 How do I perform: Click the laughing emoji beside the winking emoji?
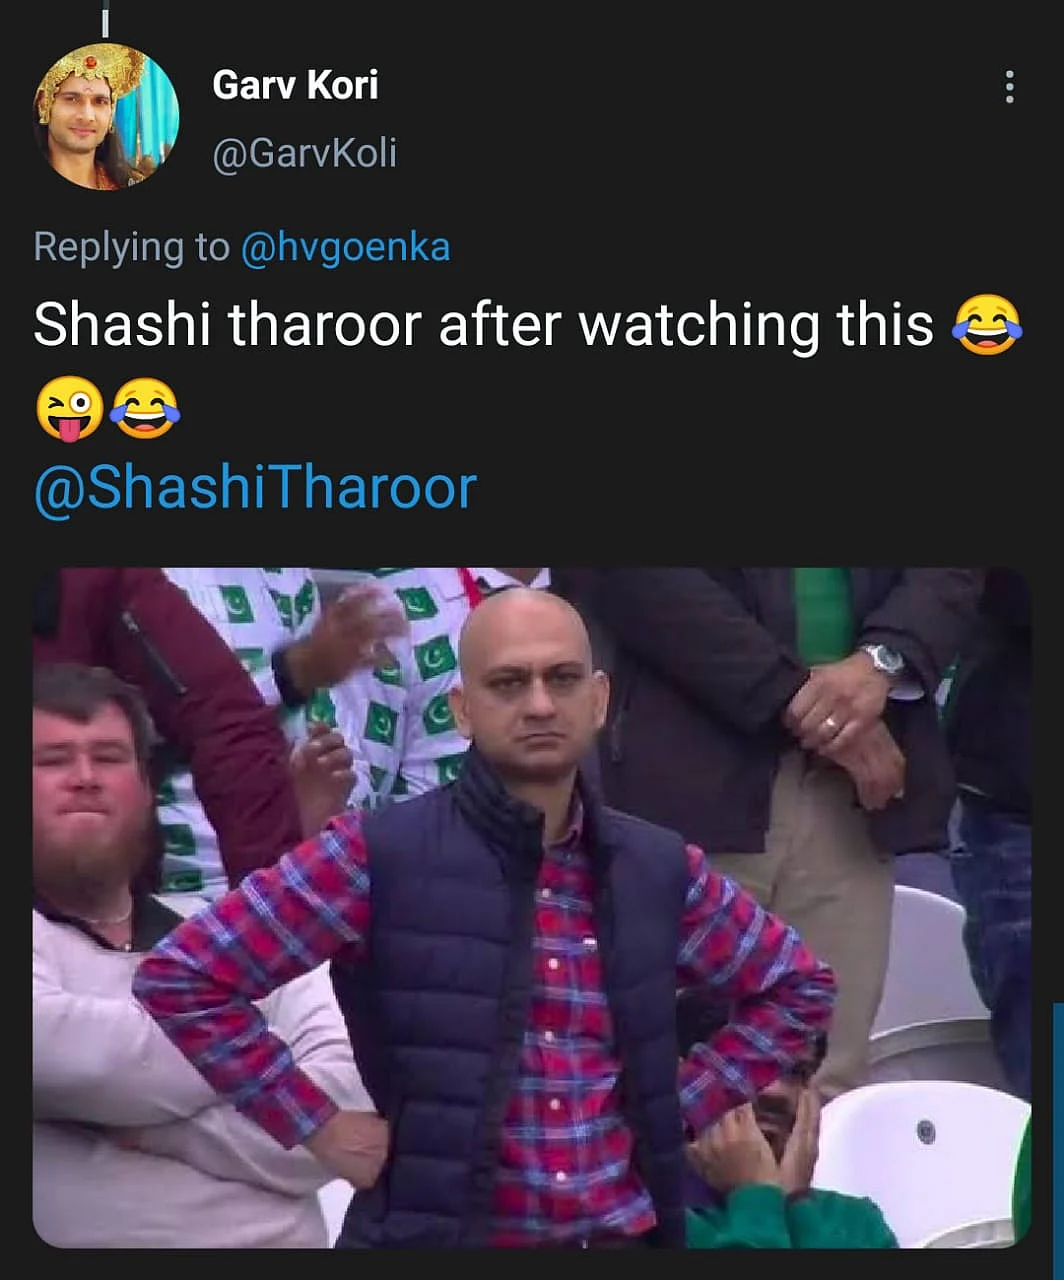[x=144, y=408]
